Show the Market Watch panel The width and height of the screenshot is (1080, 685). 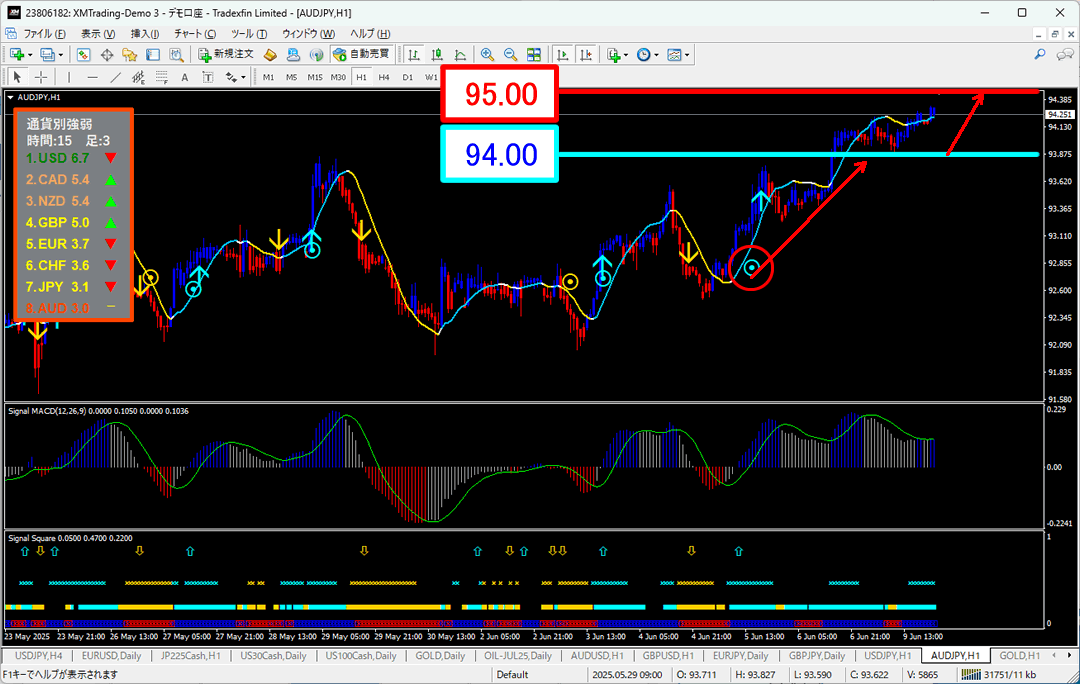pos(83,54)
